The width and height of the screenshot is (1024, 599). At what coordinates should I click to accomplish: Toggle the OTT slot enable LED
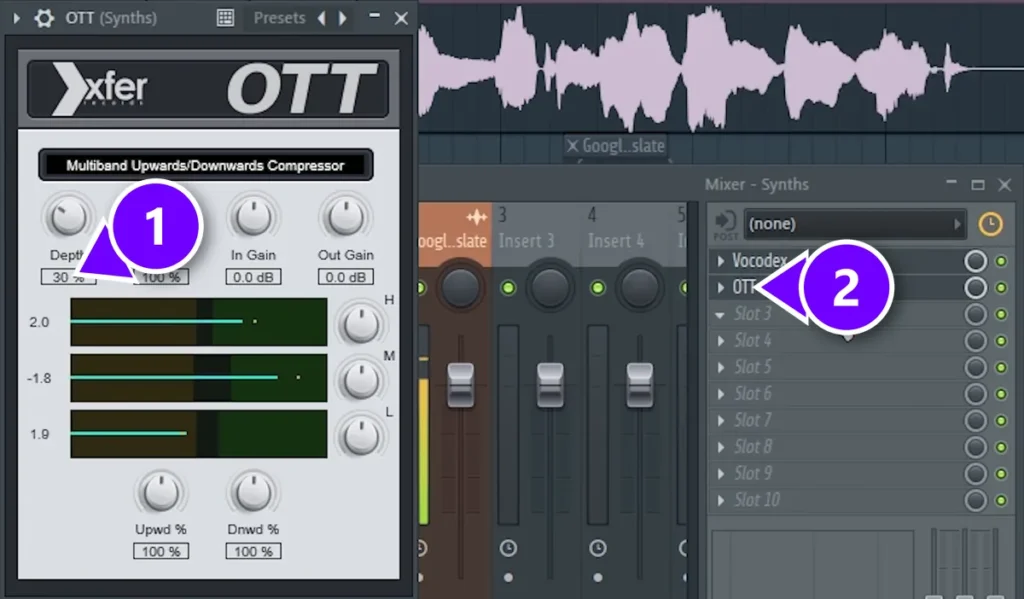pos(1001,287)
